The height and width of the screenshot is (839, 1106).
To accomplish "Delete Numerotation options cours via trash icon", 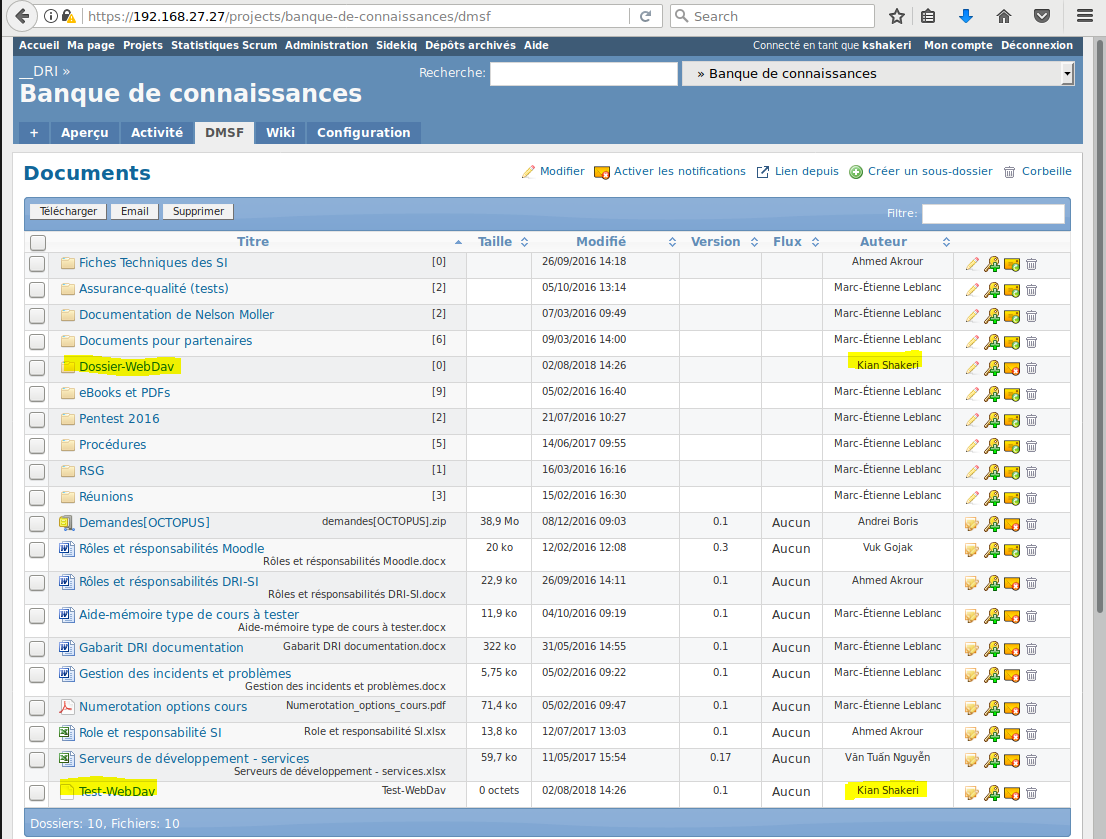I will [1031, 708].
